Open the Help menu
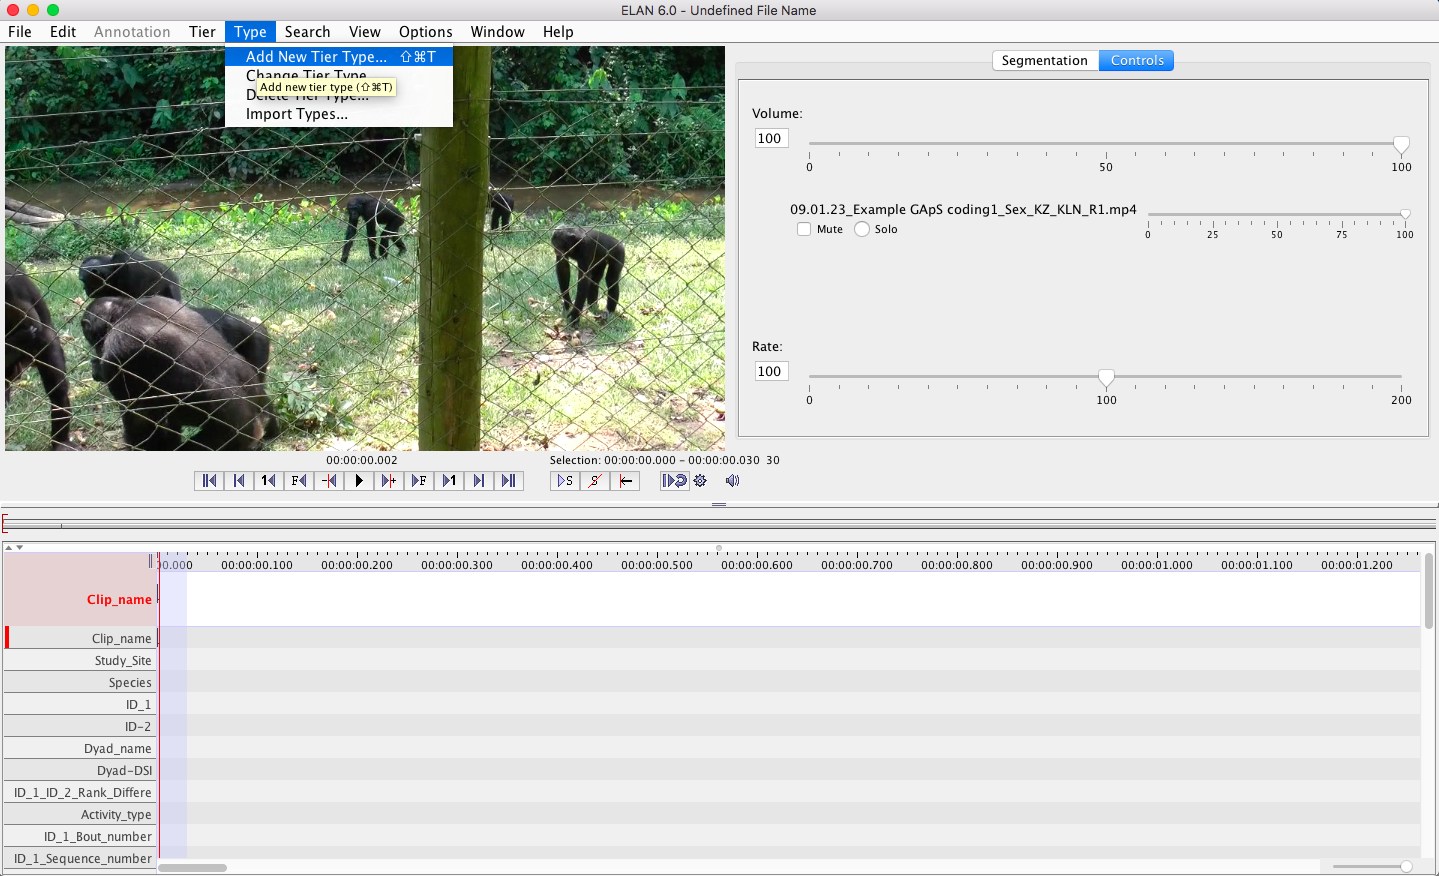Image resolution: width=1439 pixels, height=876 pixels. (558, 32)
